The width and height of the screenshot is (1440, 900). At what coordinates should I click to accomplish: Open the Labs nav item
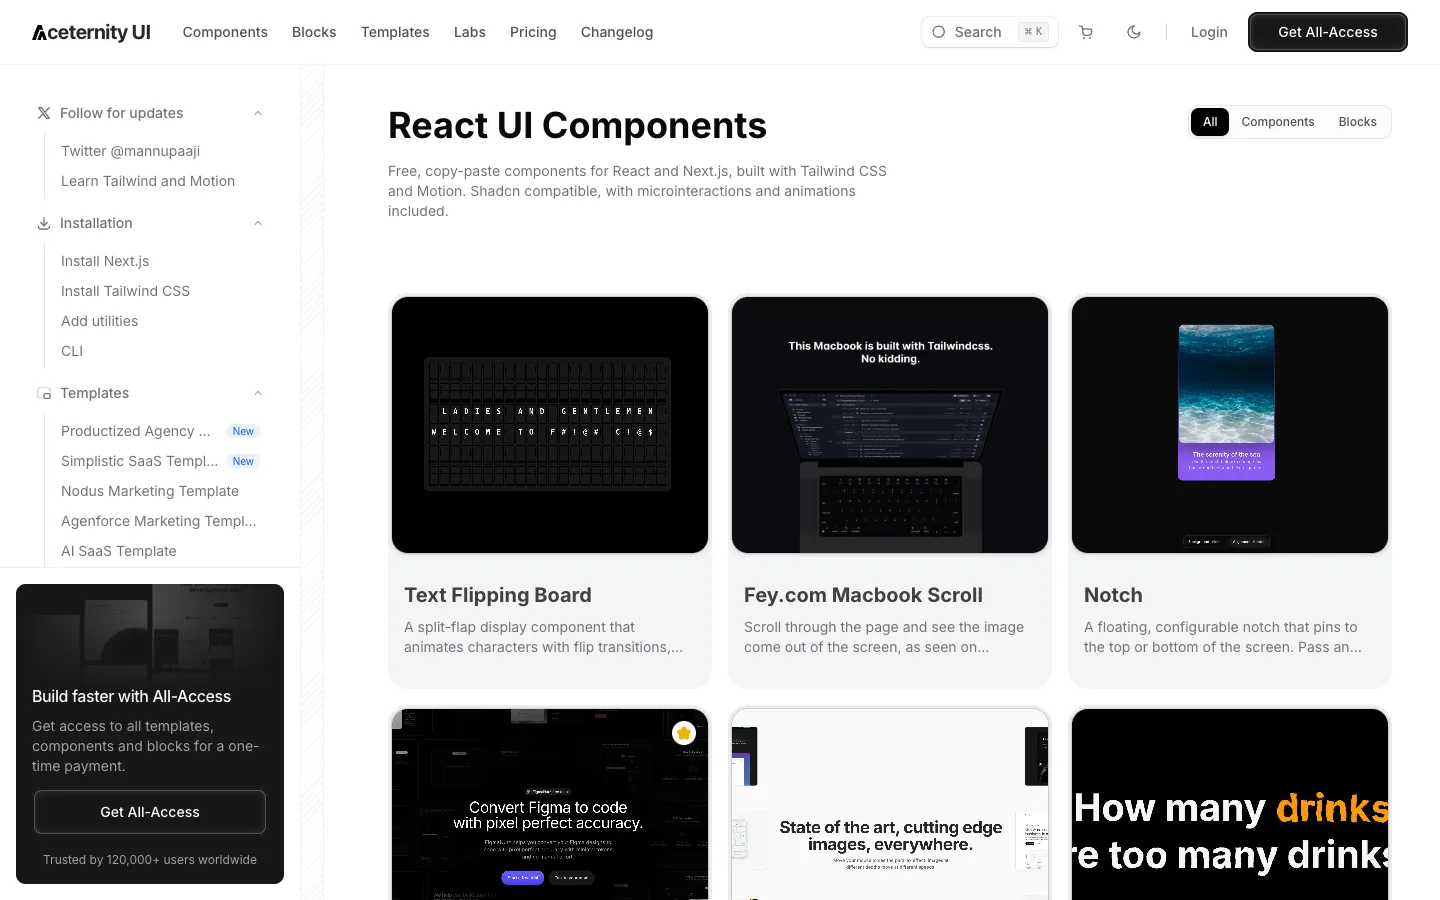[x=470, y=32]
